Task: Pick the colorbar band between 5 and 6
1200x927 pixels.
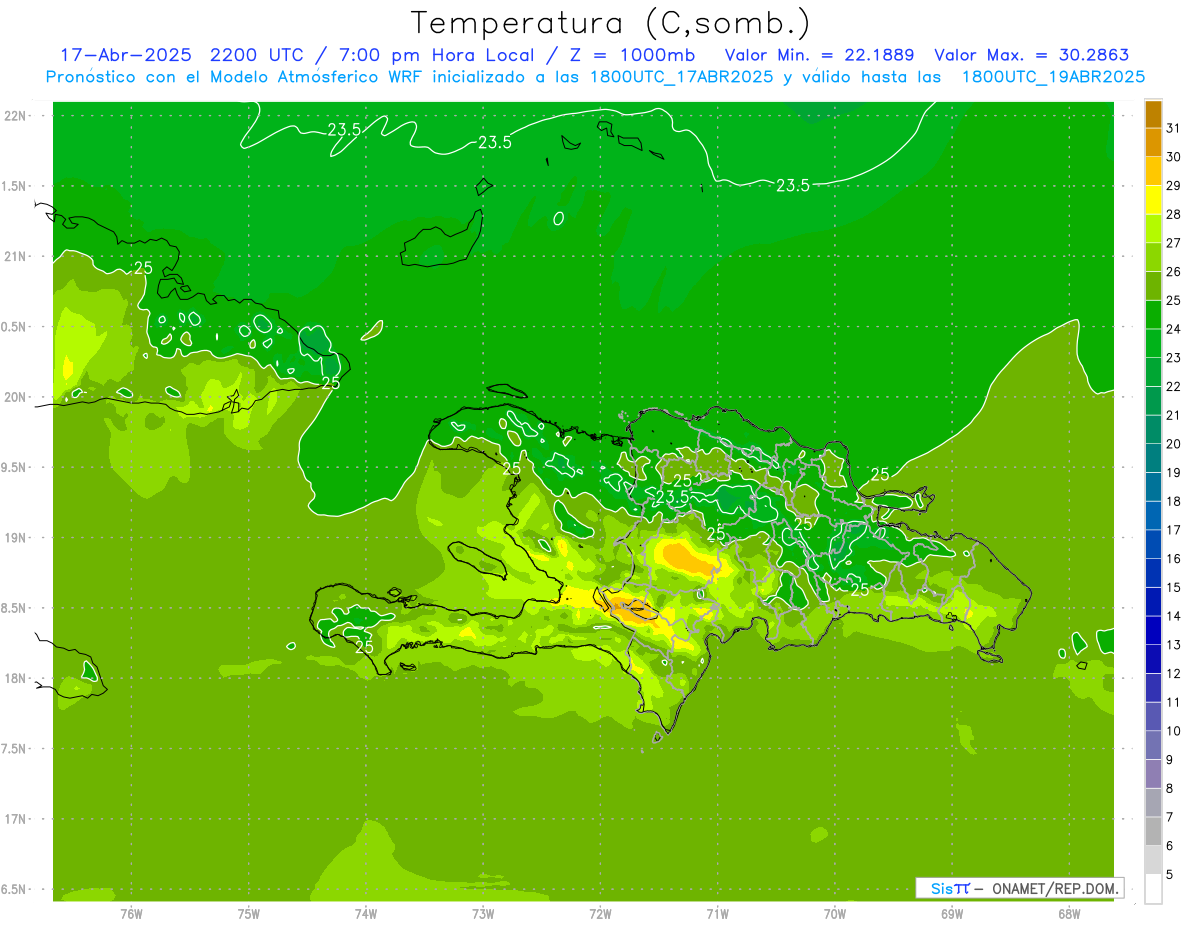Action: click(1153, 860)
